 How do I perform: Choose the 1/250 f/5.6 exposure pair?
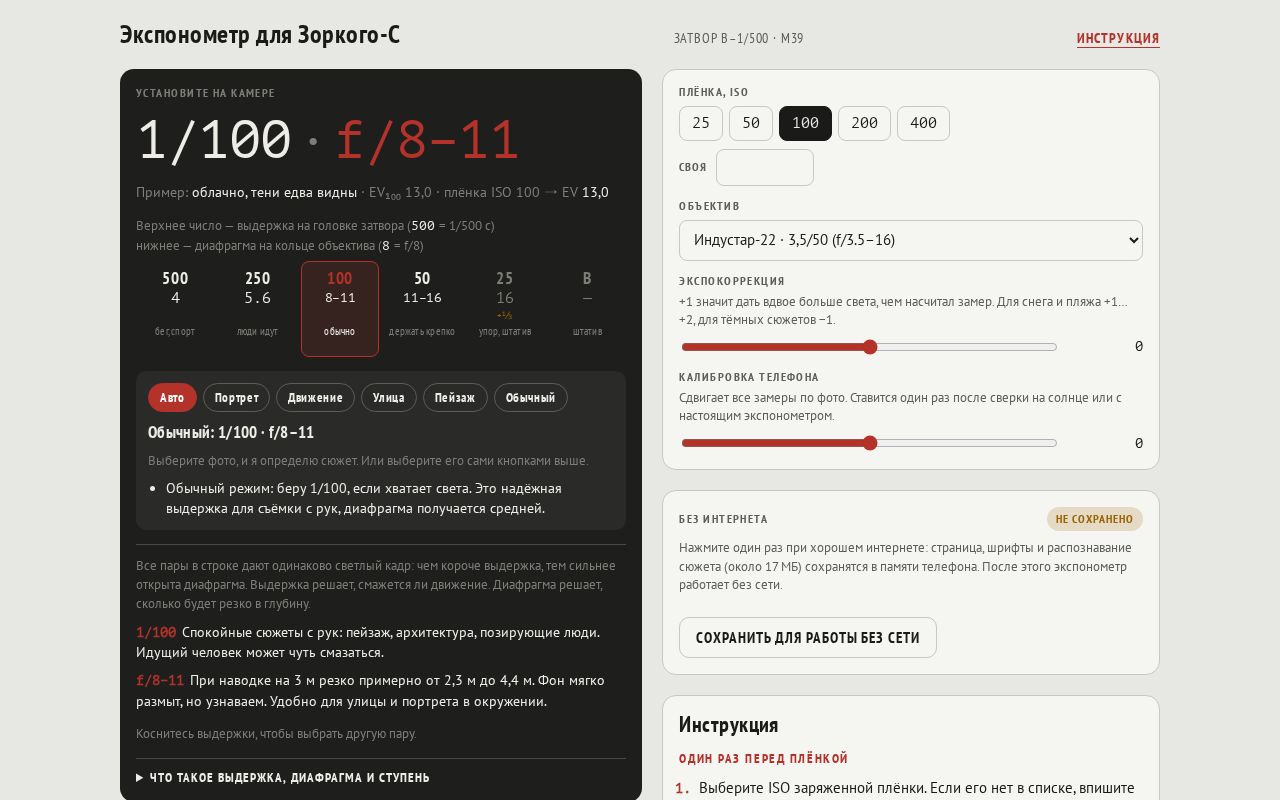[257, 309]
